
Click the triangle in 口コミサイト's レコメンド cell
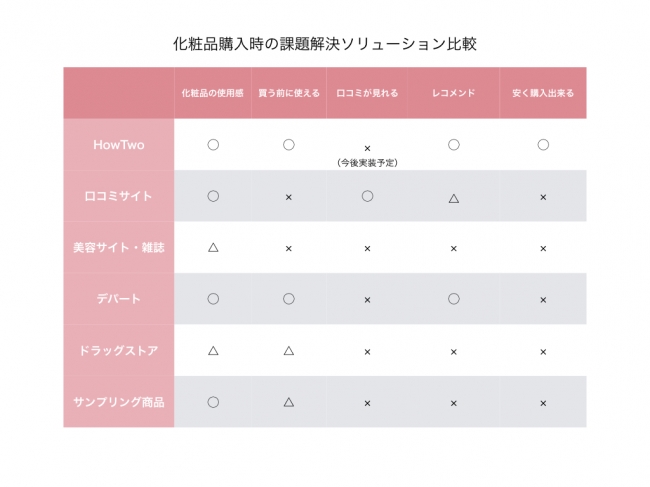tap(453, 198)
